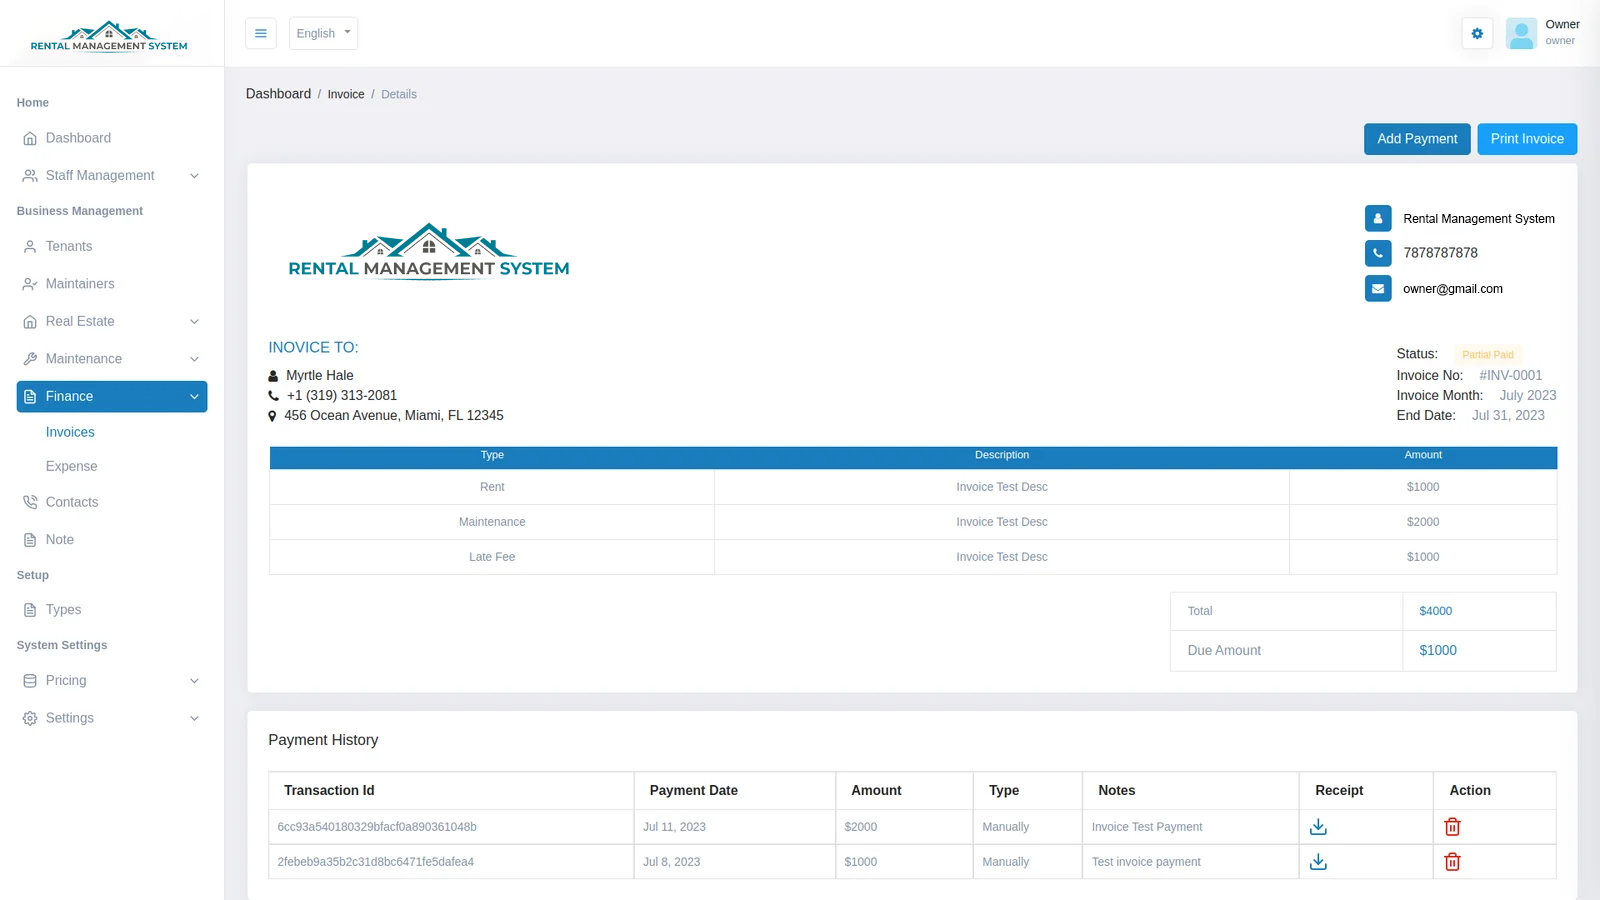Click the Rental Management System sidebar logo

(109, 36)
